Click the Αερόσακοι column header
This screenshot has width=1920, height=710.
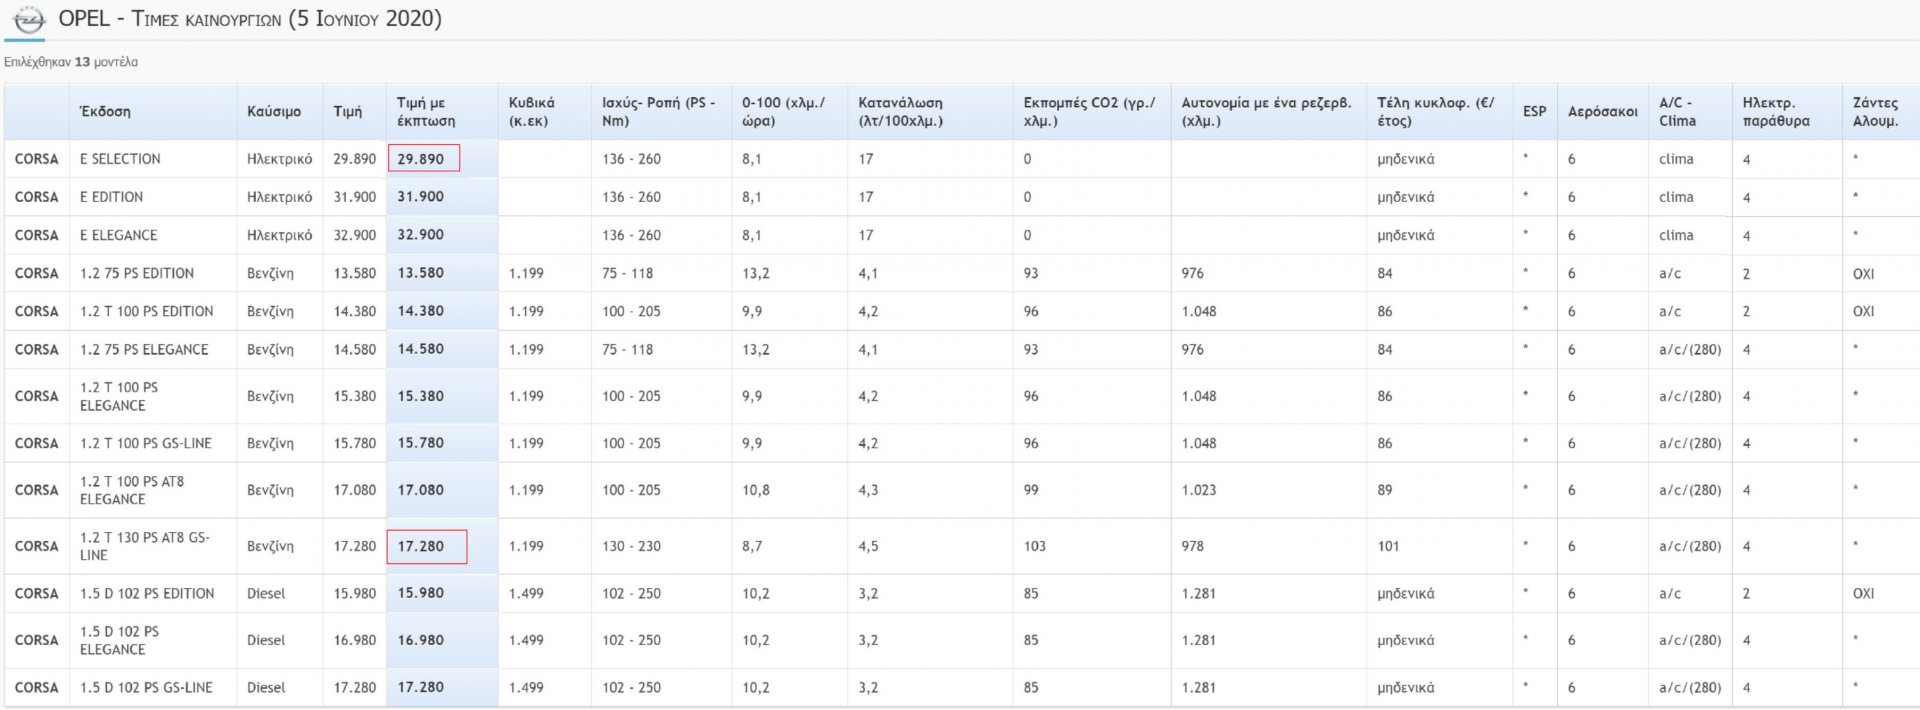[1602, 112]
